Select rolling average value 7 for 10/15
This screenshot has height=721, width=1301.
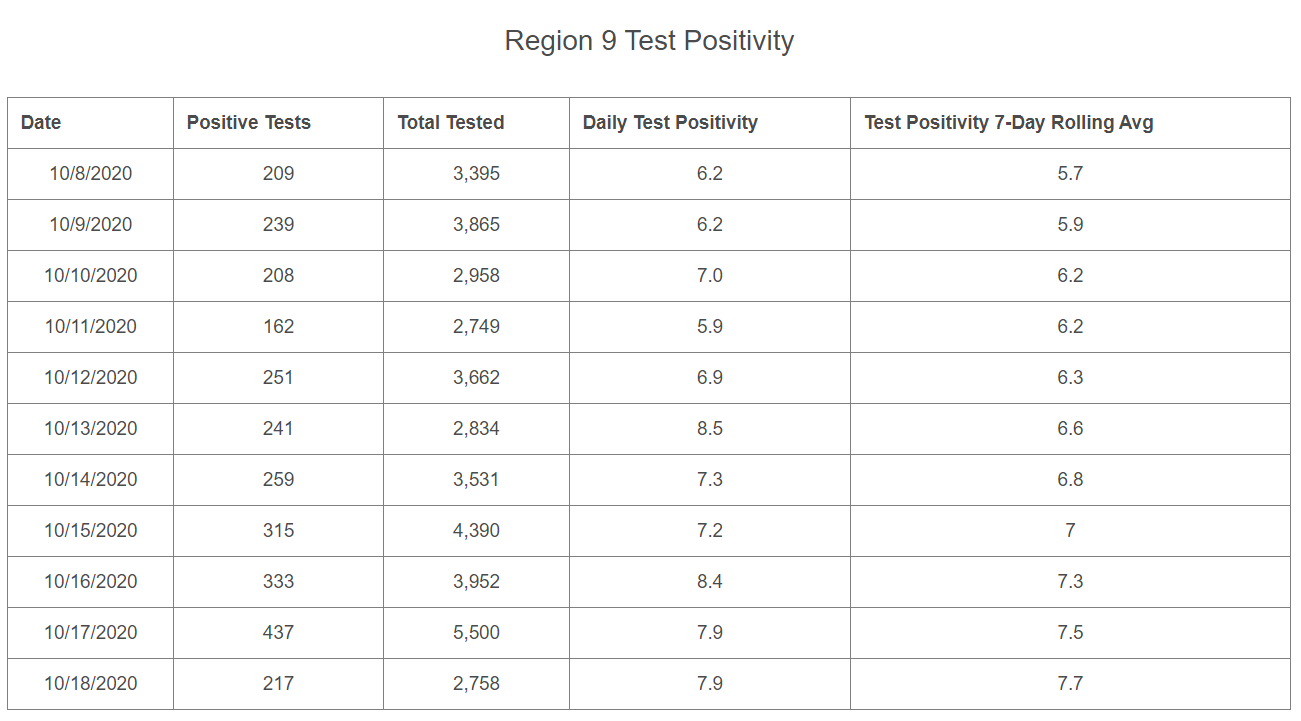(x=1070, y=531)
